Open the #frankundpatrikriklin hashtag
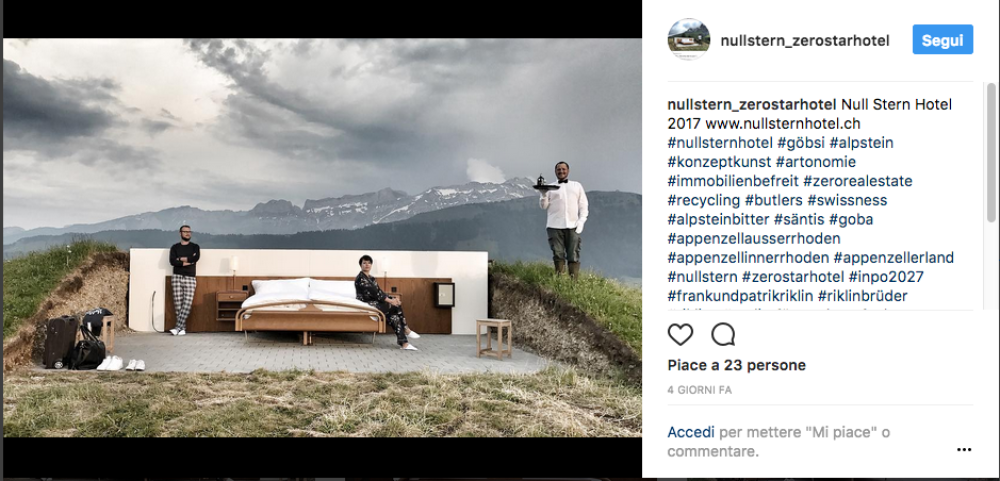1000x481 pixels. click(x=740, y=296)
